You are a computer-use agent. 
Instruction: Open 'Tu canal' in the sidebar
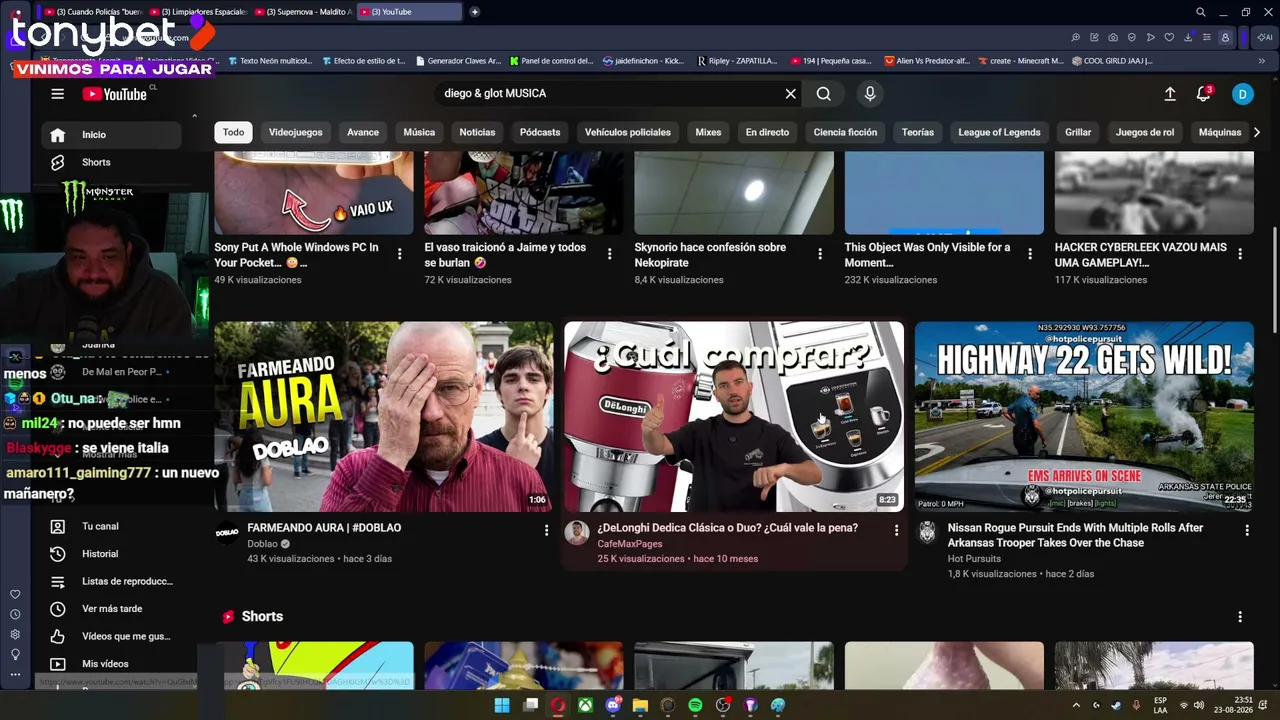click(x=112, y=526)
